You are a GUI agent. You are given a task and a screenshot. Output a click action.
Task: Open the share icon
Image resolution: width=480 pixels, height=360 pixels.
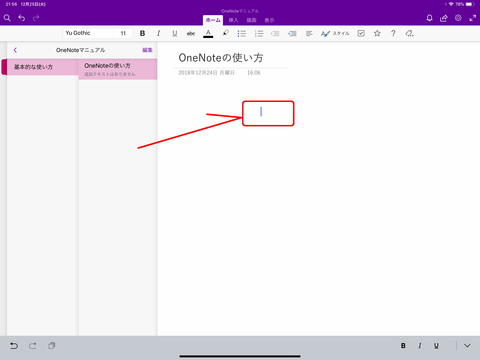[444, 18]
